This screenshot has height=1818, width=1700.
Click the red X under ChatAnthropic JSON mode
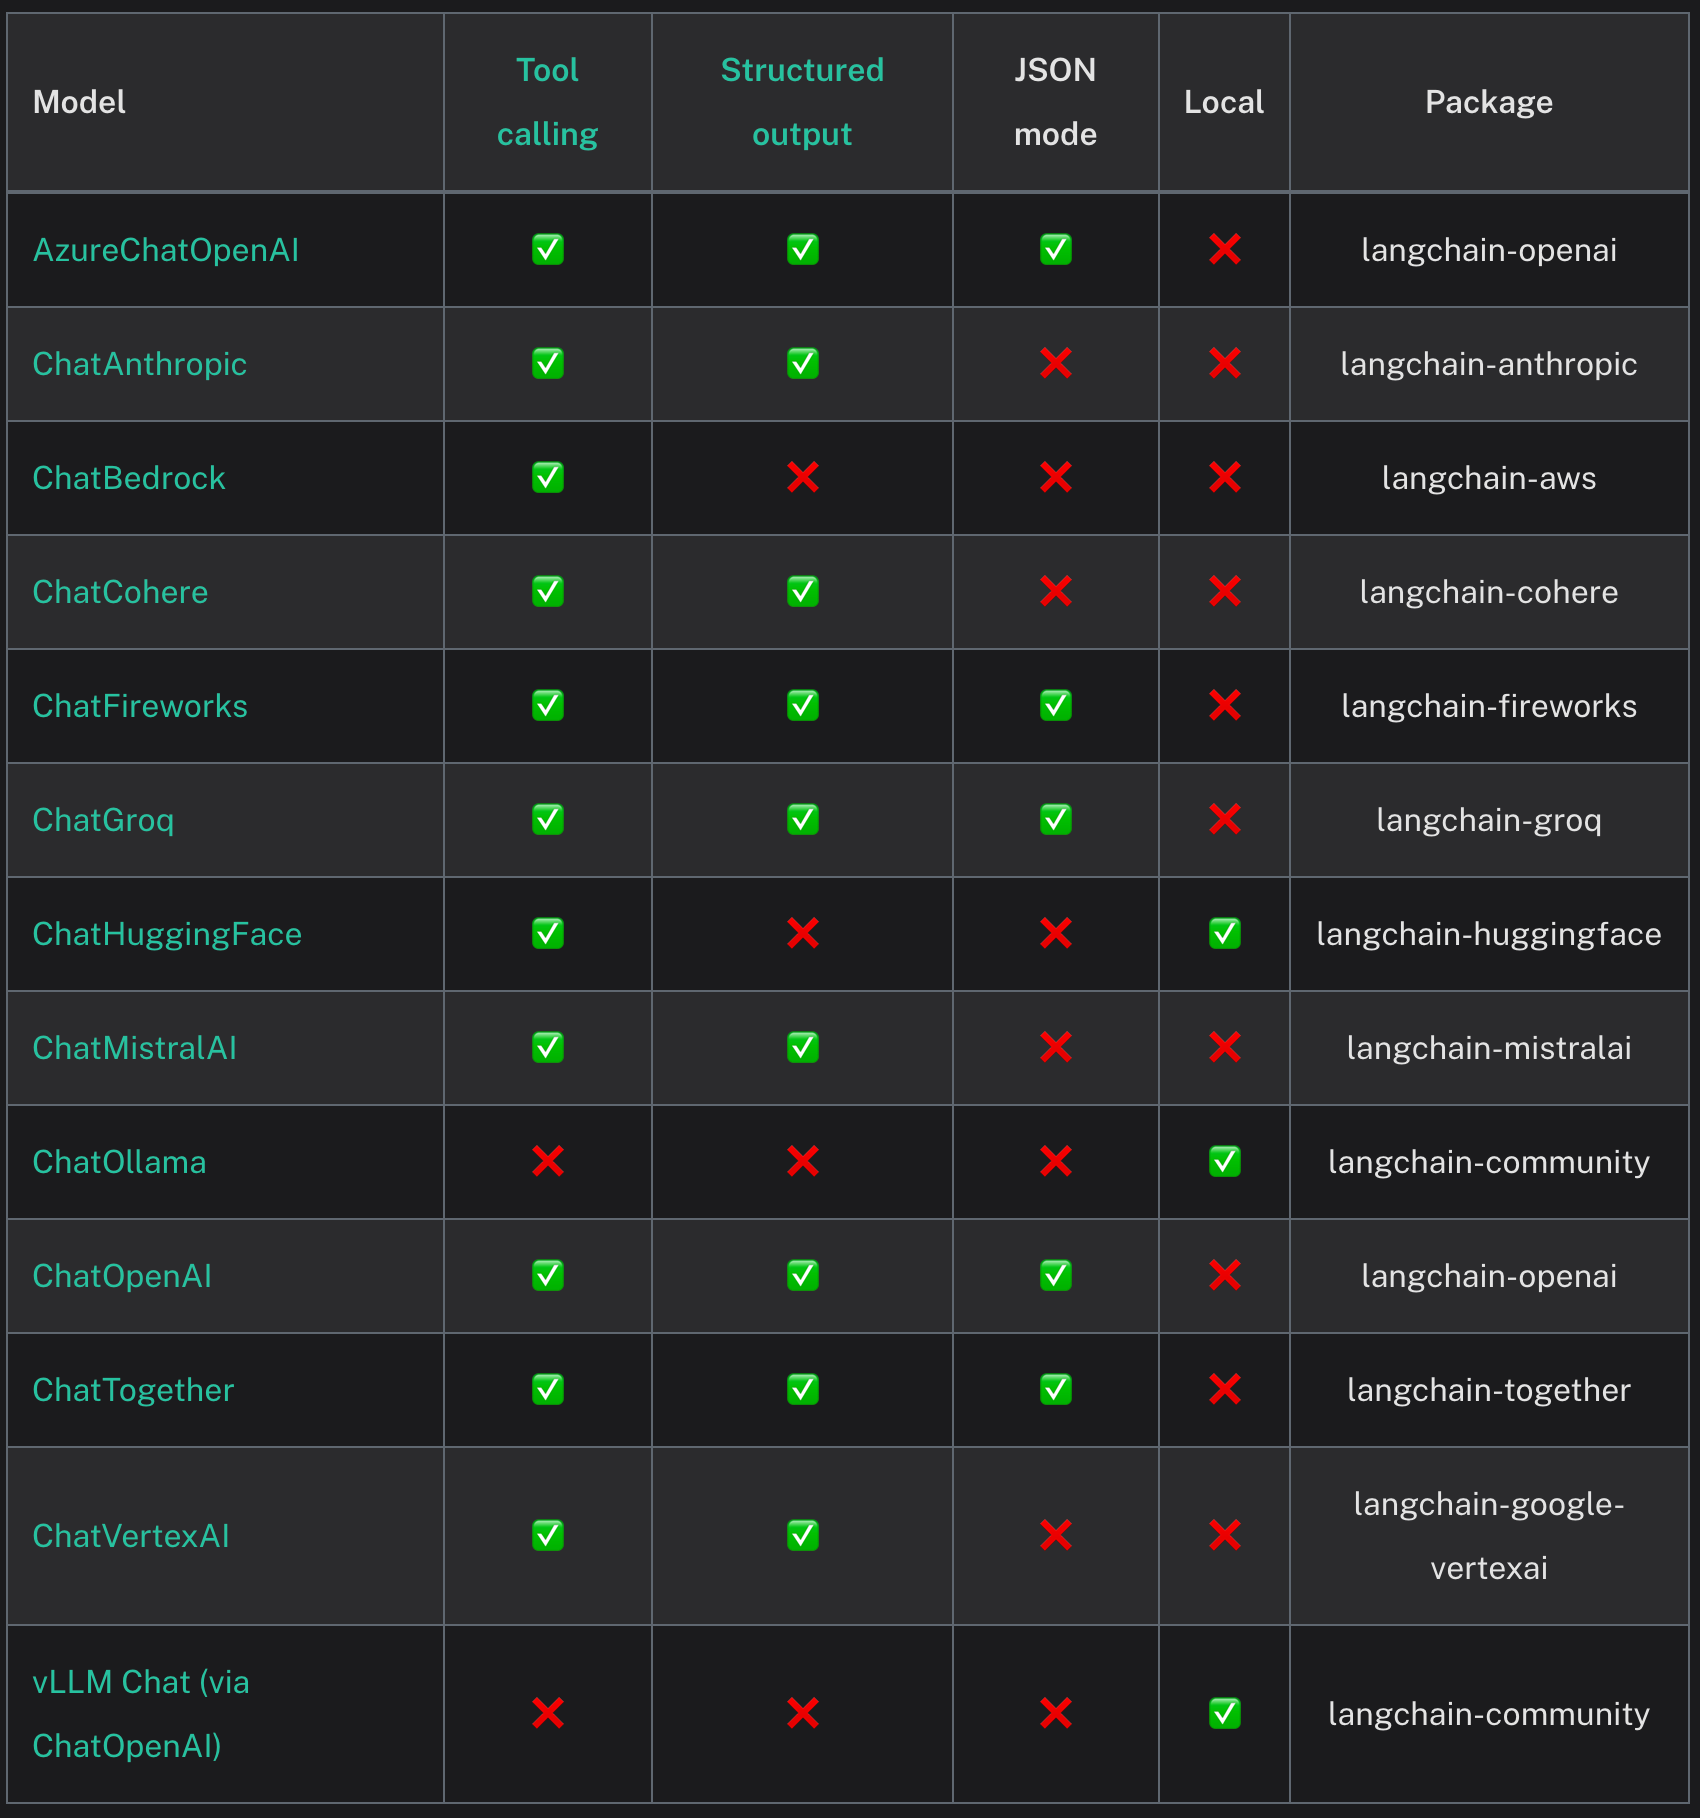point(1055,363)
